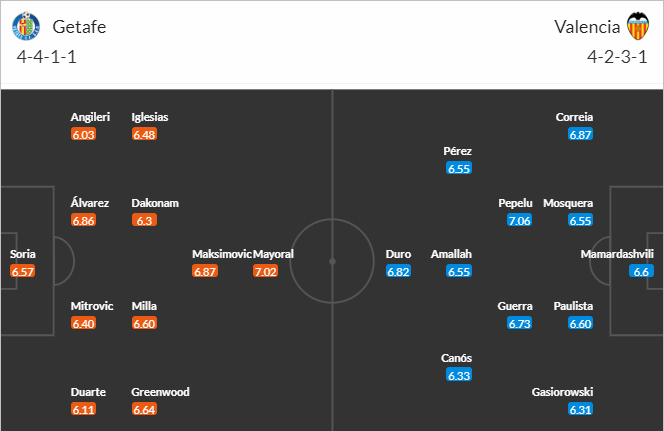Screen dimensions: 664x431
Task: Select Valencia player Canós
Action: (457, 358)
